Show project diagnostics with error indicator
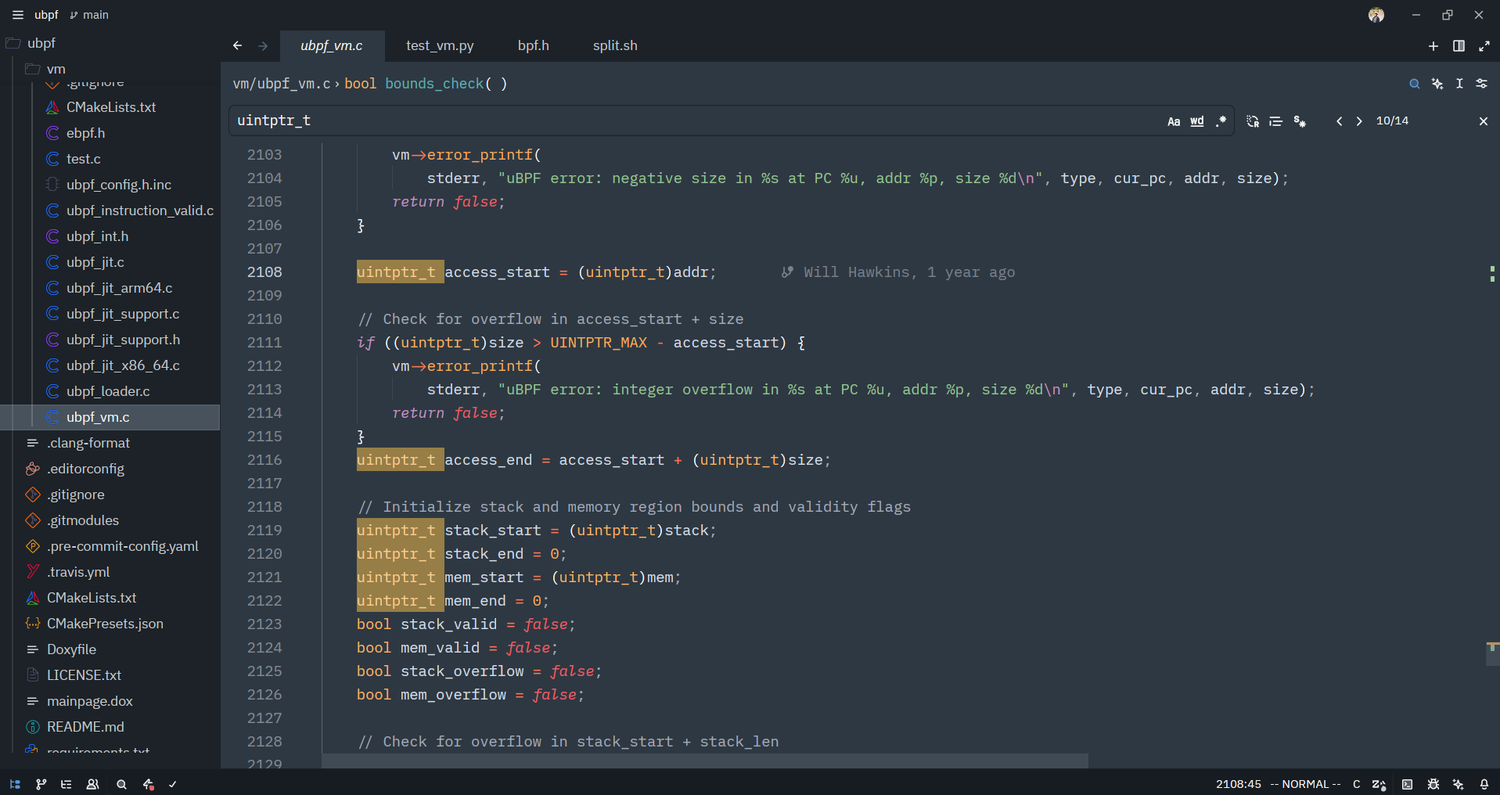Viewport: 1500px width, 795px height. (x=148, y=784)
